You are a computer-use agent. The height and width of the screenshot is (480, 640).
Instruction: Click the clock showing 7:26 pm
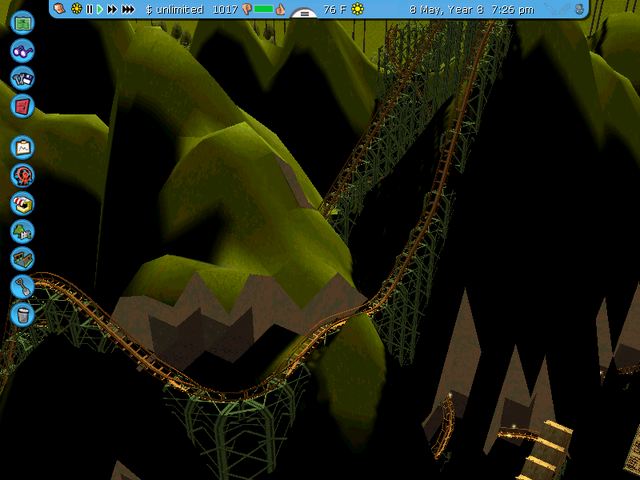click(x=513, y=9)
